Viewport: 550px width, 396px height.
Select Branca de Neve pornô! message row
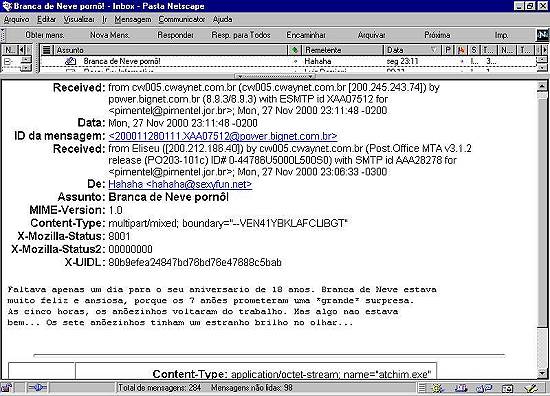(x=288, y=61)
